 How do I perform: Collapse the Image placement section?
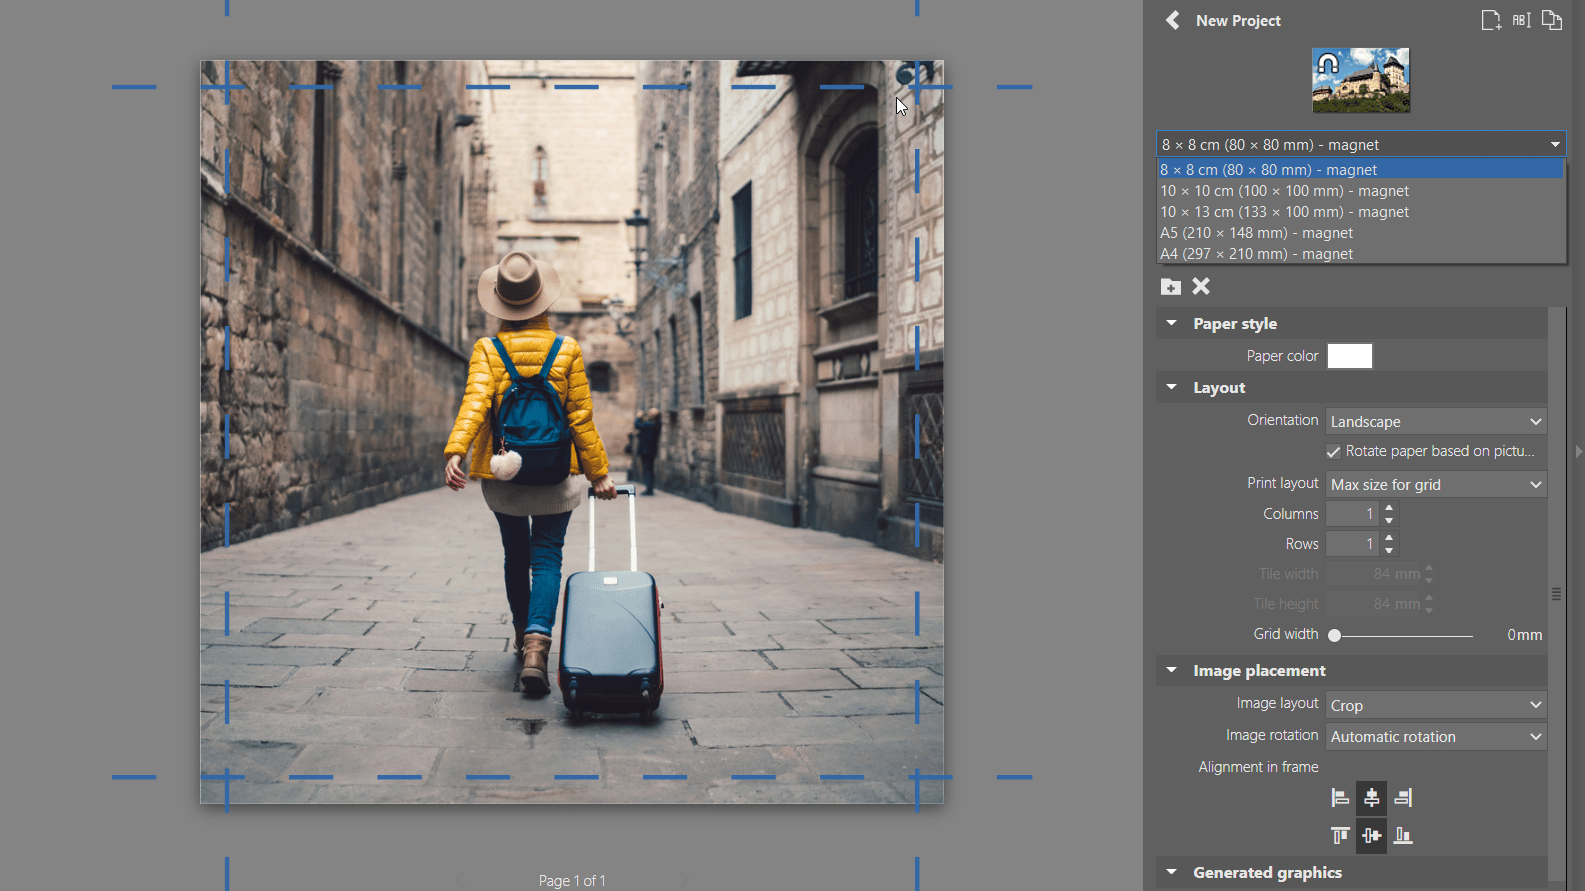(1171, 670)
